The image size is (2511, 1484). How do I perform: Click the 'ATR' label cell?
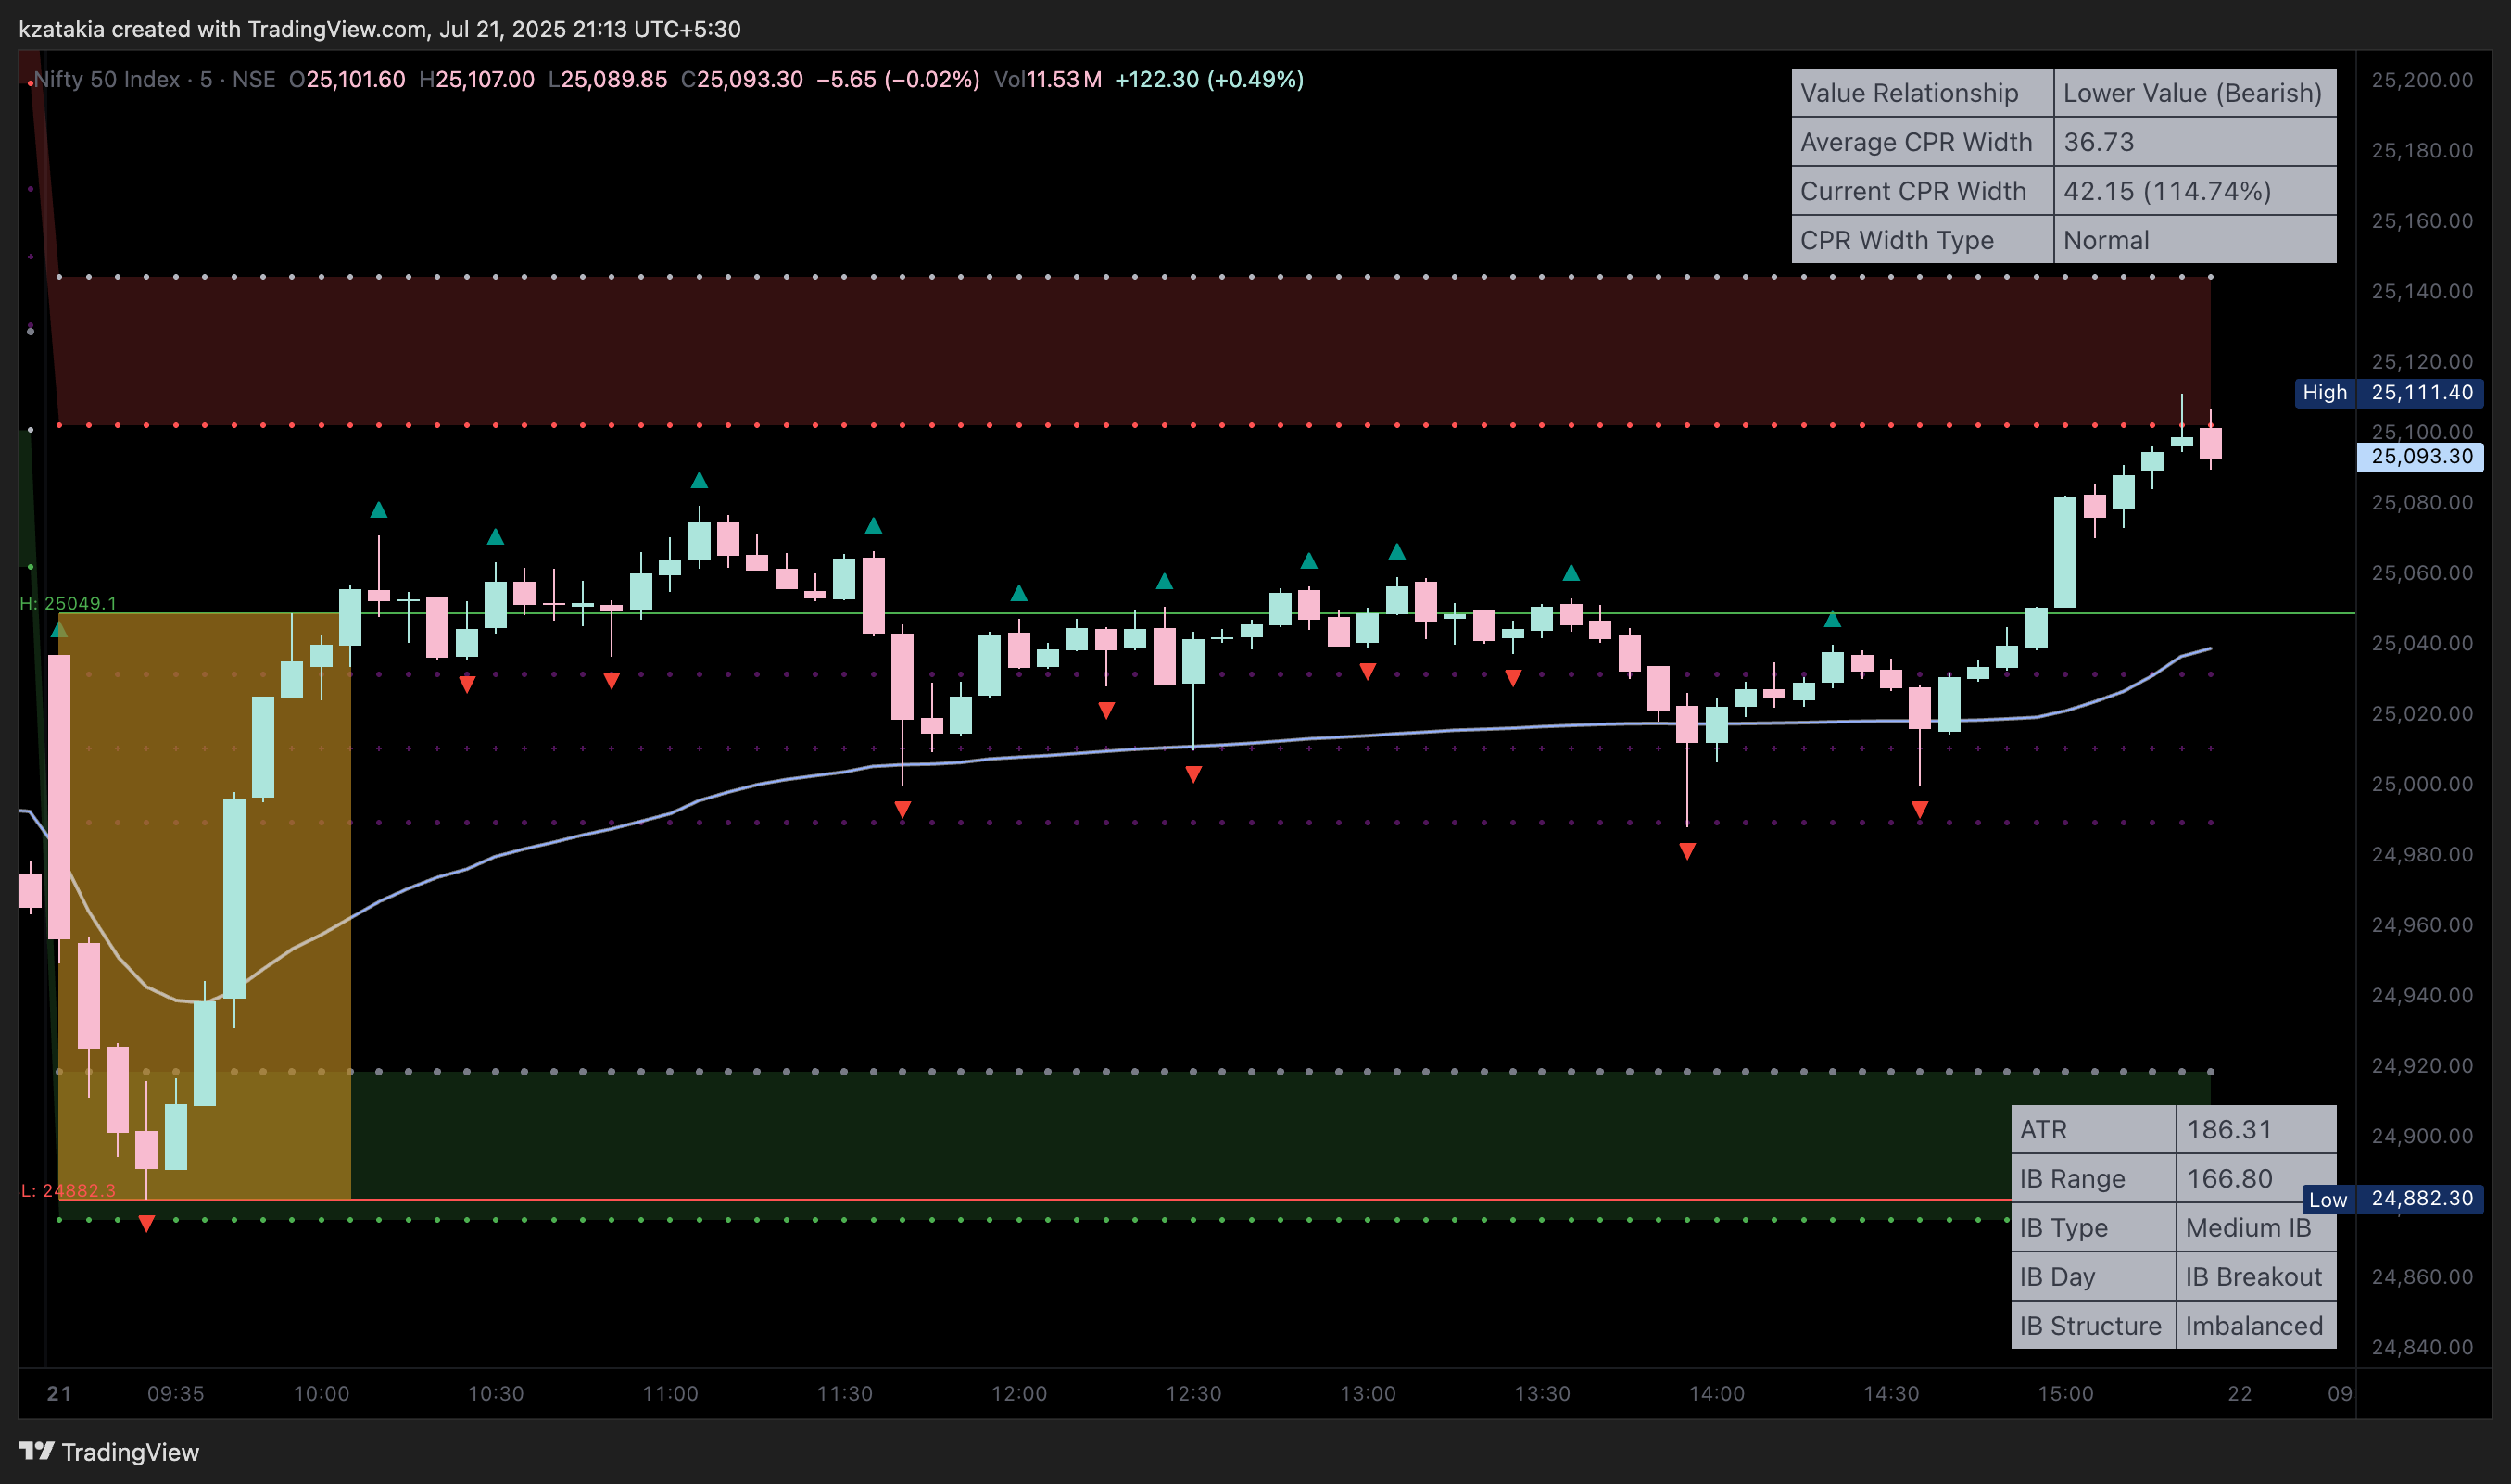(2093, 1130)
